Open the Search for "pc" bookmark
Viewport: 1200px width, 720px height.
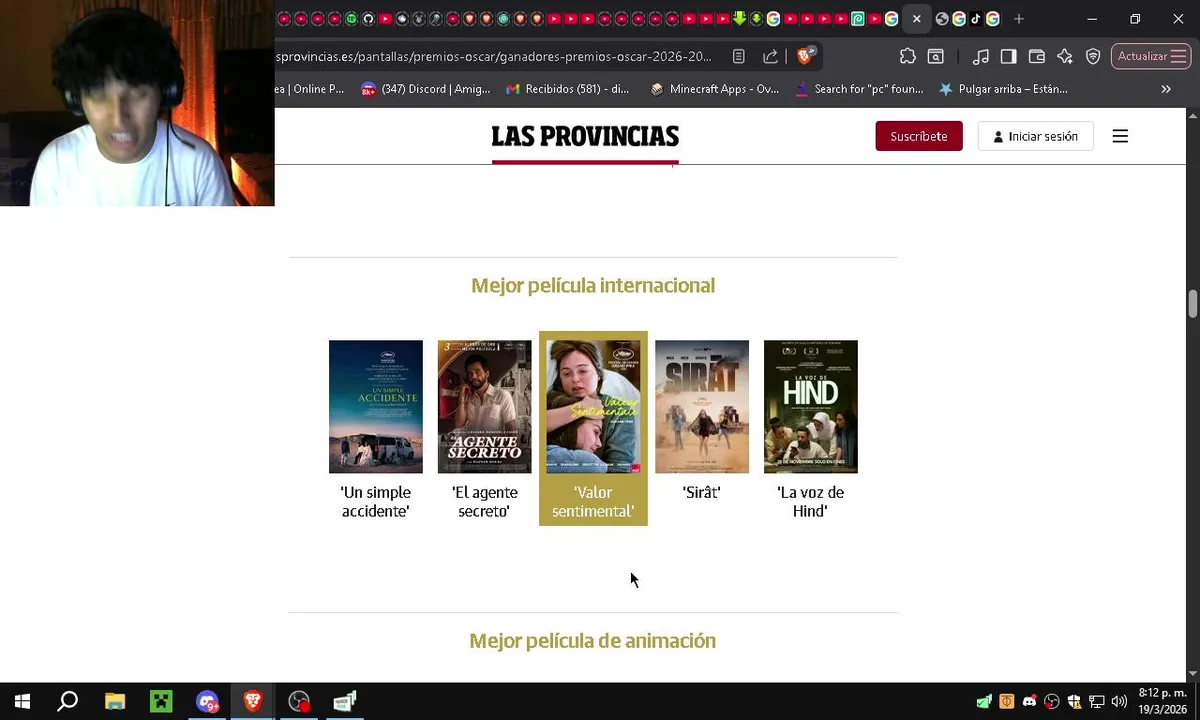pyautogui.click(x=859, y=89)
